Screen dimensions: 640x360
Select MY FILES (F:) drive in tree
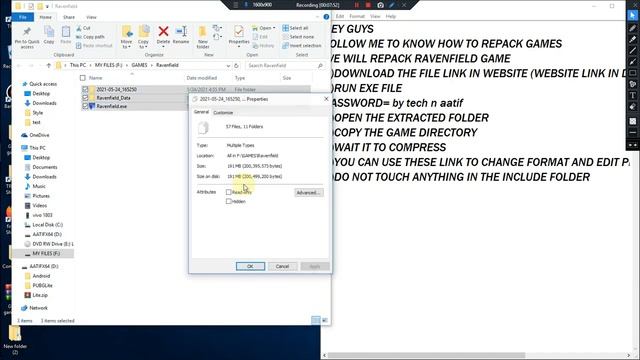click(x=46, y=253)
